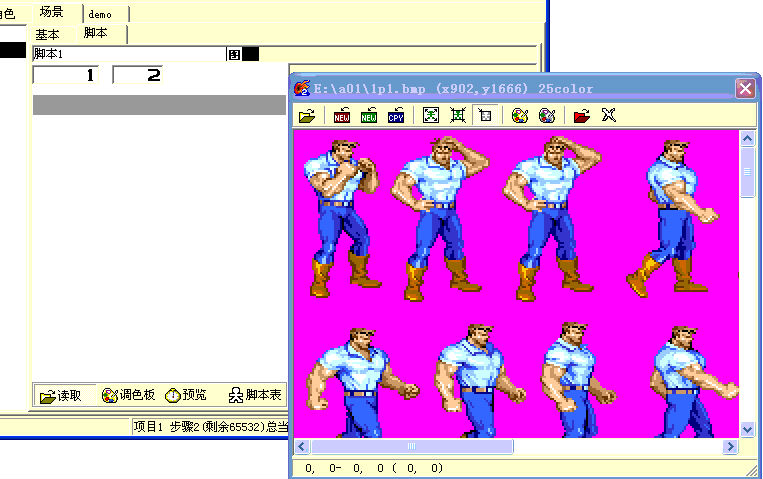Click the shrink-inward arrows frame icon
The width and height of the screenshot is (763, 479).
(457, 115)
